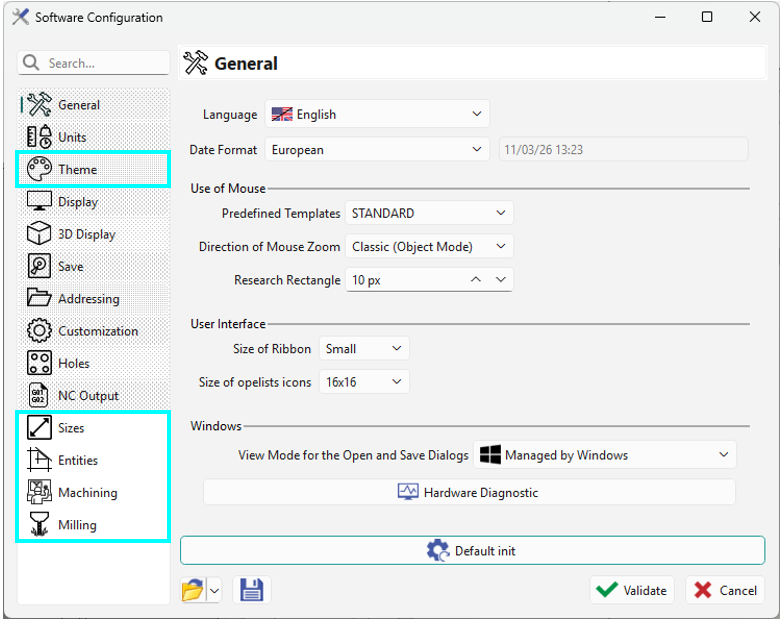The width and height of the screenshot is (781, 620).
Task: Expand the Language dropdown
Action: click(x=476, y=115)
